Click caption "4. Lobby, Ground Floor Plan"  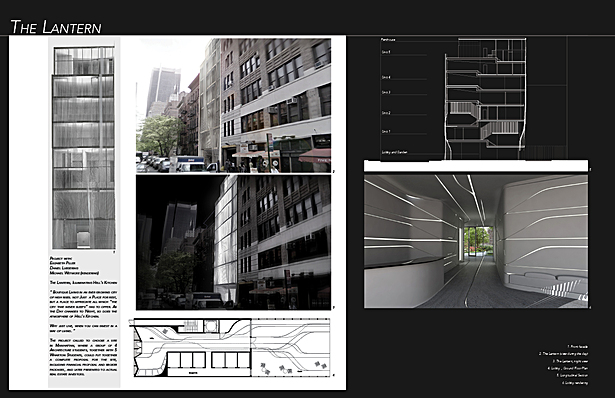568,368
